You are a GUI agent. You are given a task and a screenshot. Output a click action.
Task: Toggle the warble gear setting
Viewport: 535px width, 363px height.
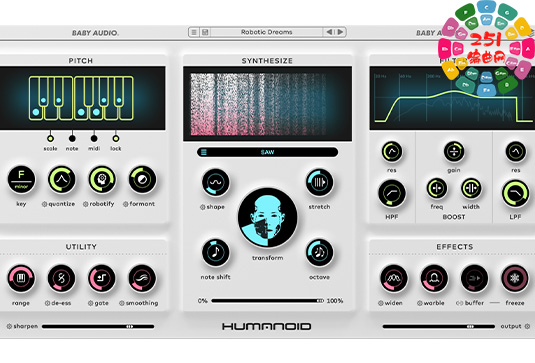[420, 303]
